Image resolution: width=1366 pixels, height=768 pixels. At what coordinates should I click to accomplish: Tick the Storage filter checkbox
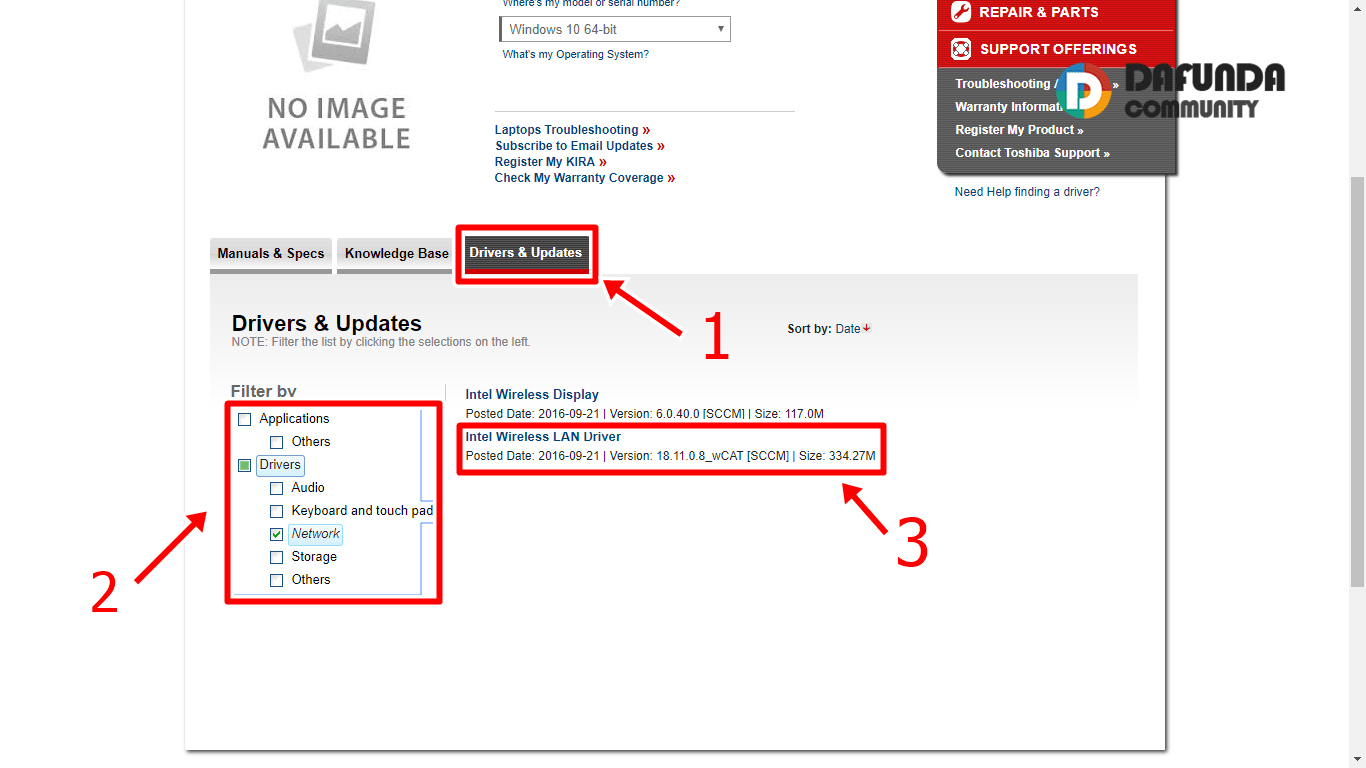click(277, 558)
